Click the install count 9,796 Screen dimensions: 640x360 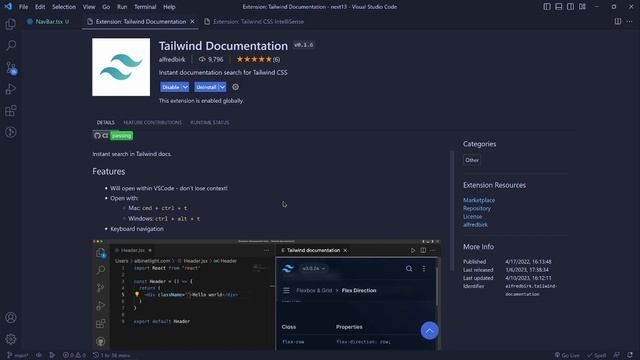coord(211,60)
